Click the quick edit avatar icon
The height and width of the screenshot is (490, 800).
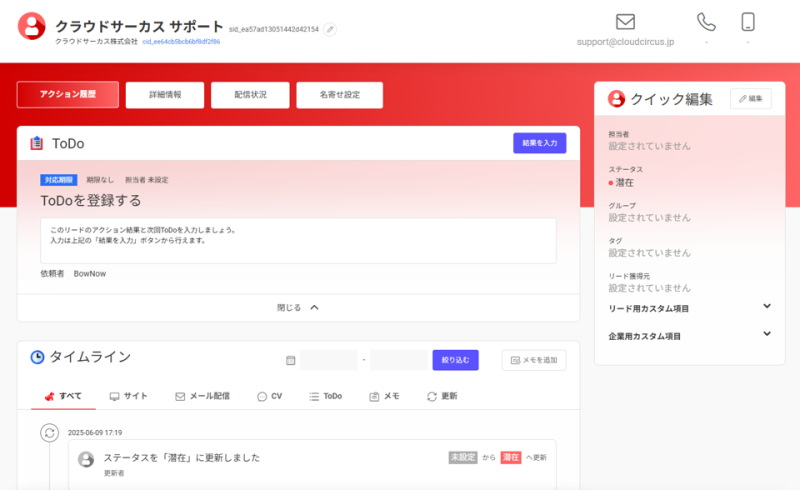616,99
